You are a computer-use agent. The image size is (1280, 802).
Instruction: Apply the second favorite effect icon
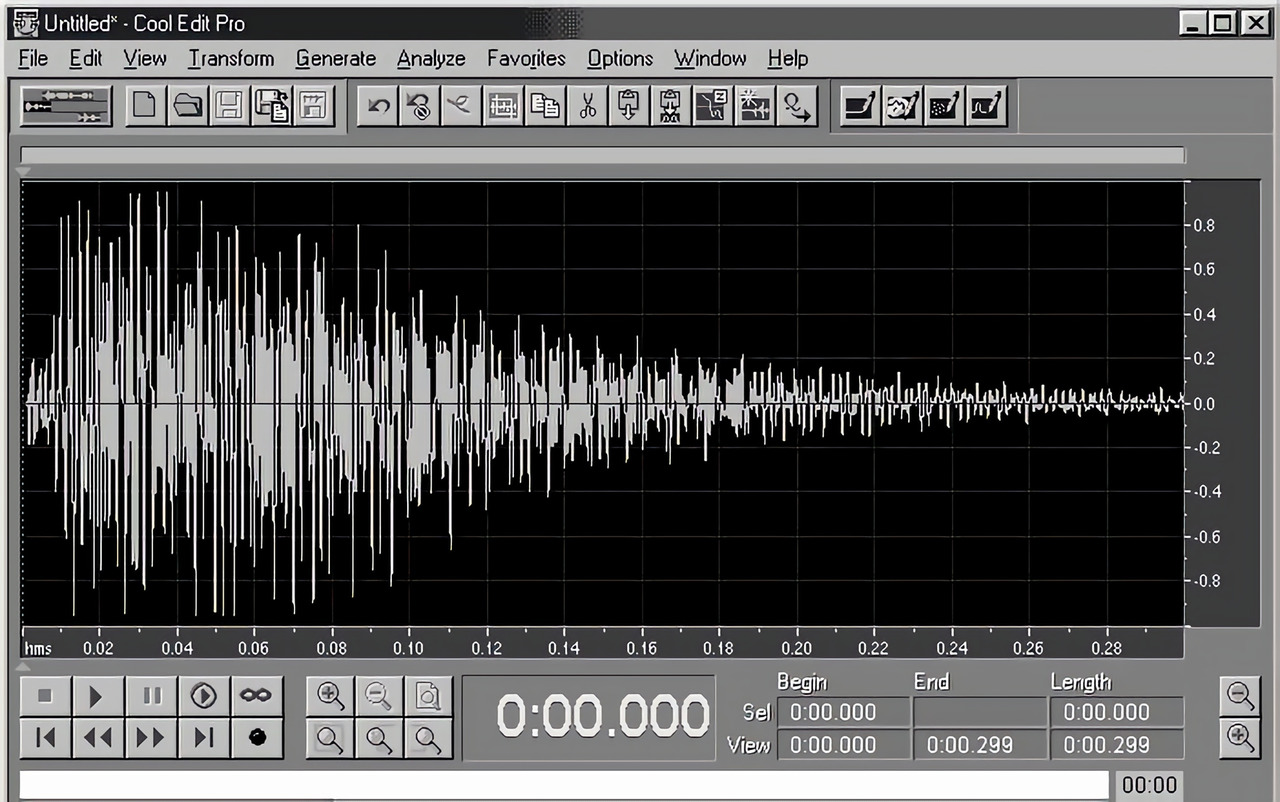click(901, 106)
